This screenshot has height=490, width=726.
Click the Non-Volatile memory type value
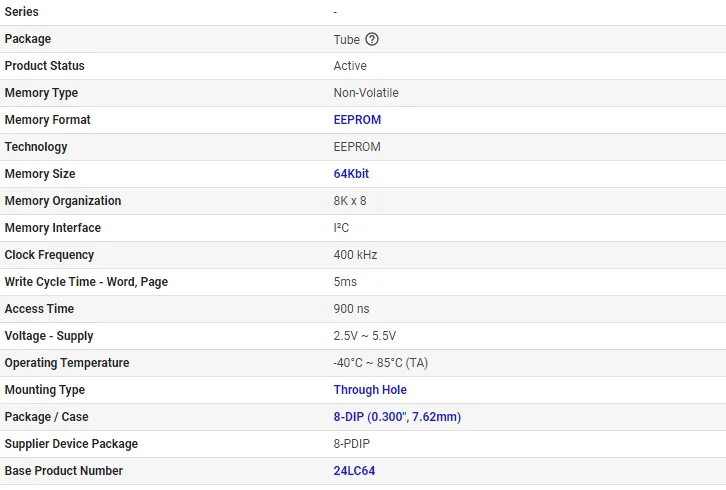click(366, 93)
